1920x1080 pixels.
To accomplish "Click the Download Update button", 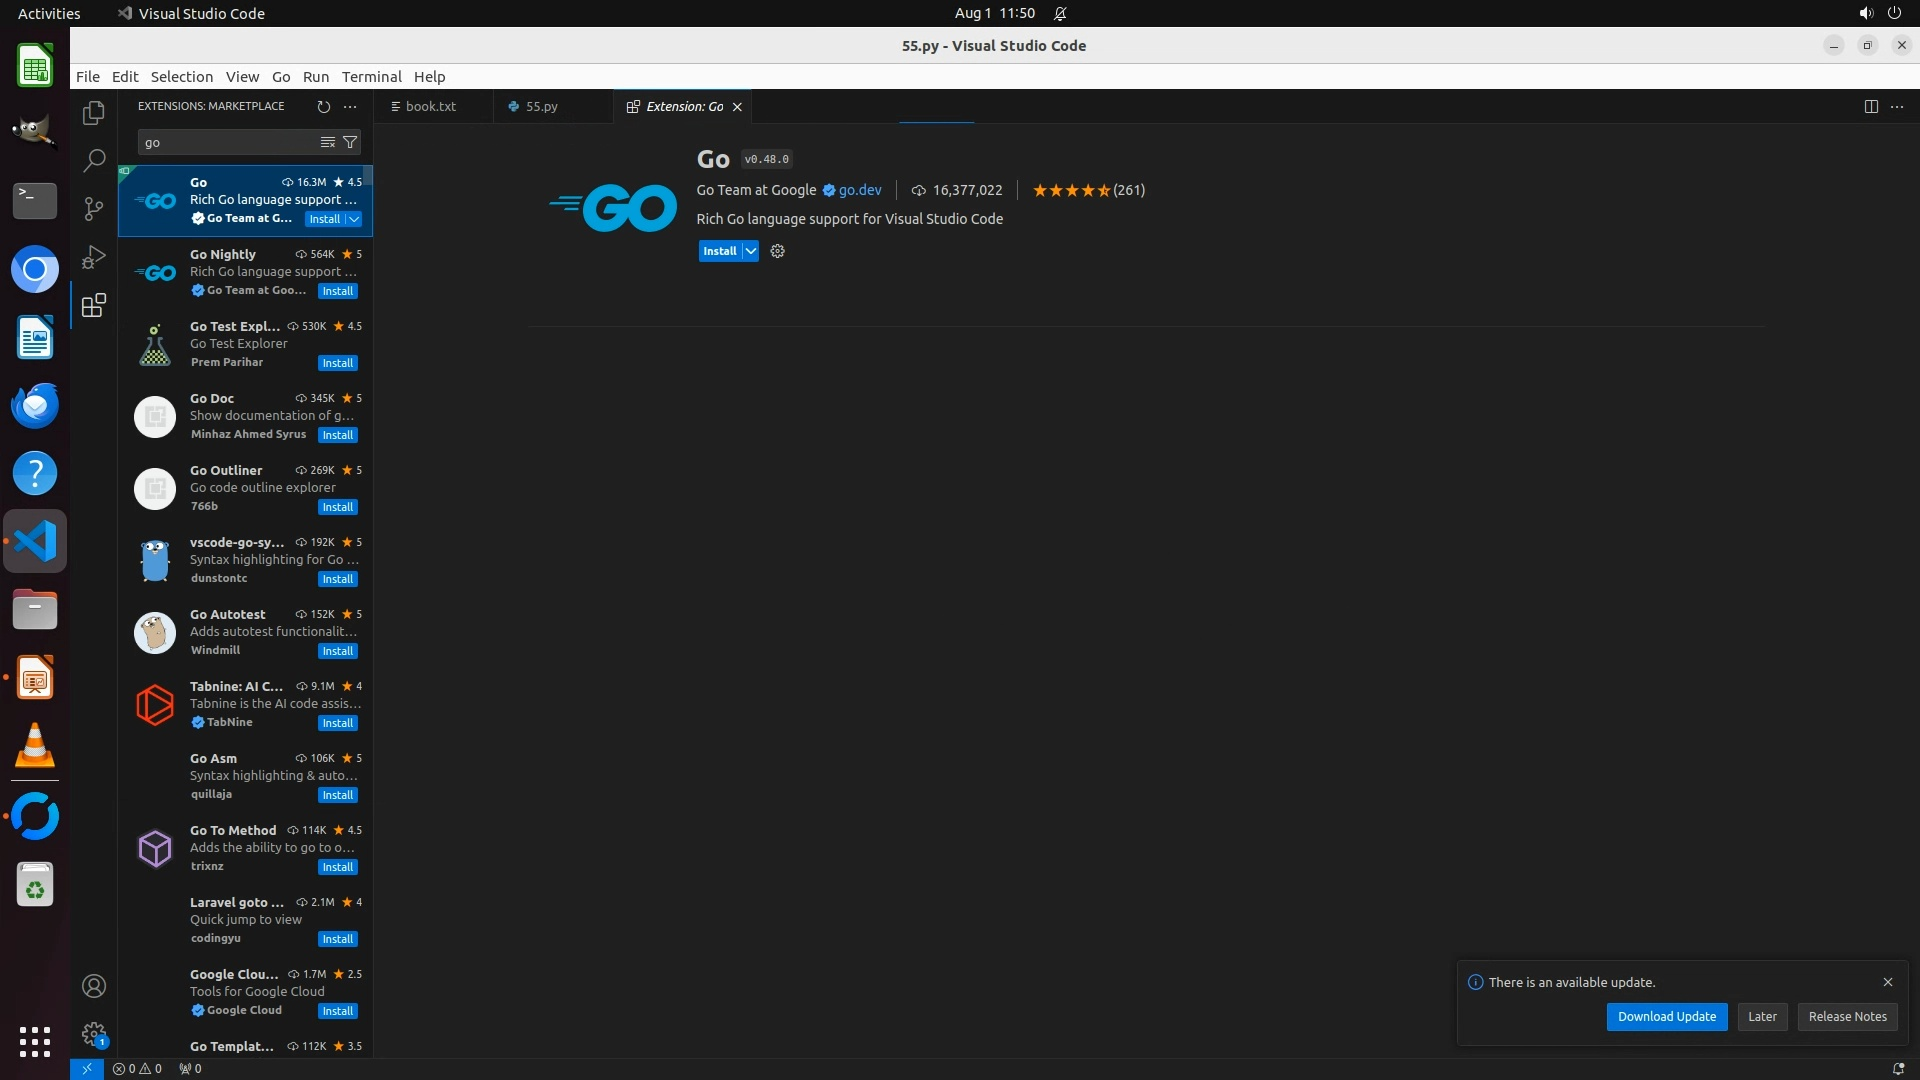I will (1666, 1016).
